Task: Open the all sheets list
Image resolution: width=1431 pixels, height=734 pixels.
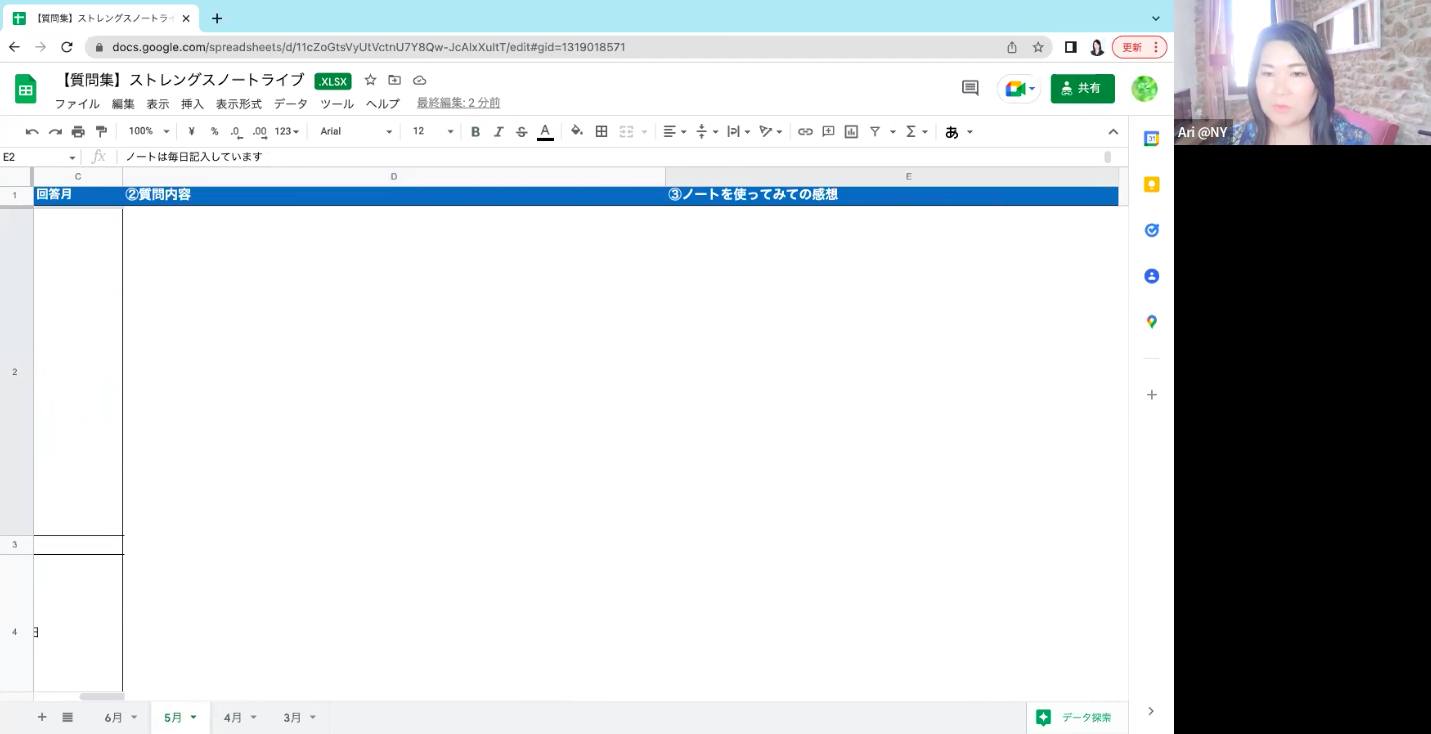Action: tap(68, 717)
